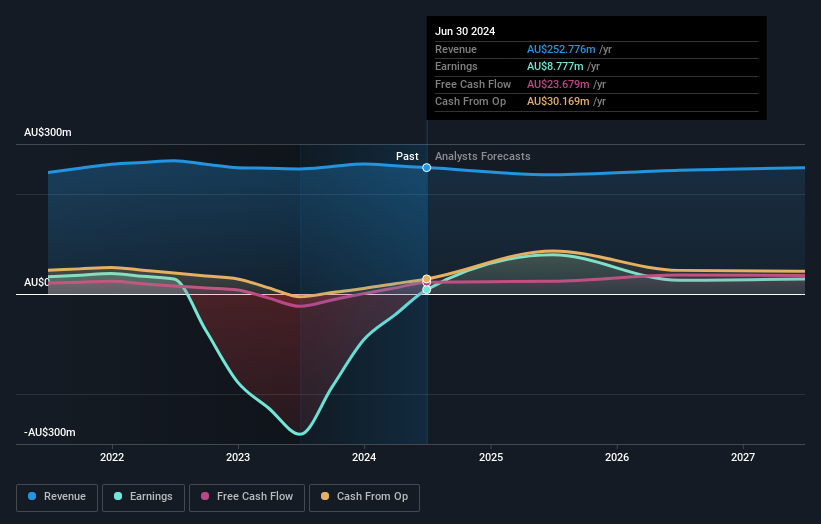Click the Earnings row label in tooltip

coord(456,66)
